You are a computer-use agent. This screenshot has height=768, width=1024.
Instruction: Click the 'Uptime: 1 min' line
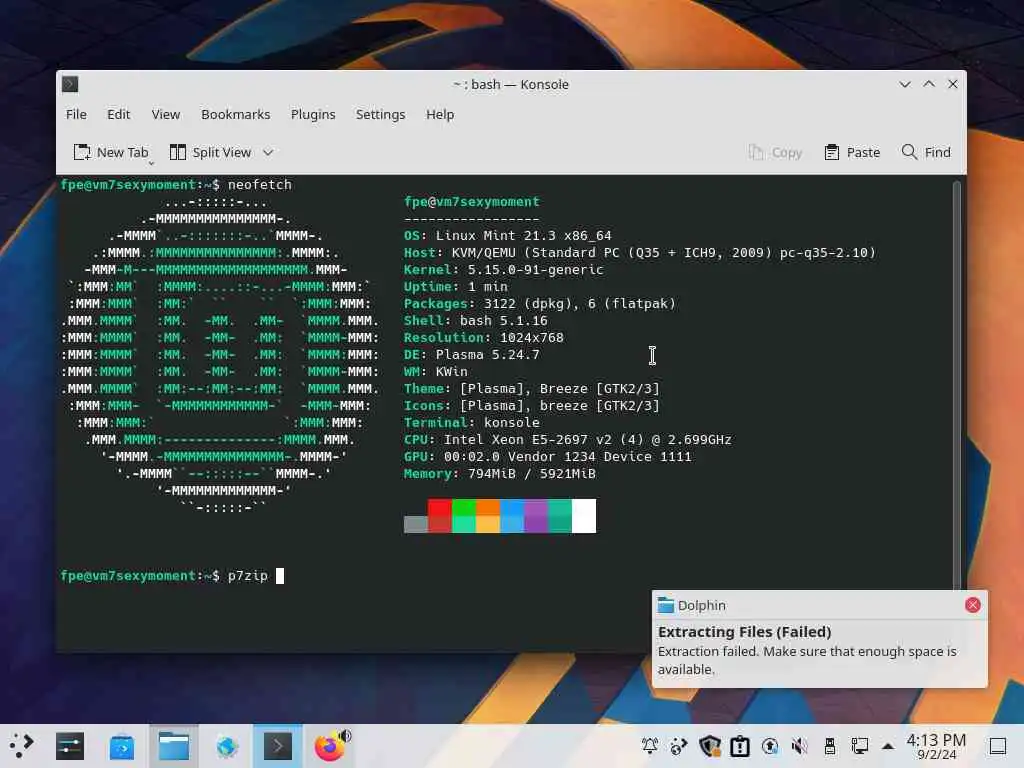click(x=455, y=287)
